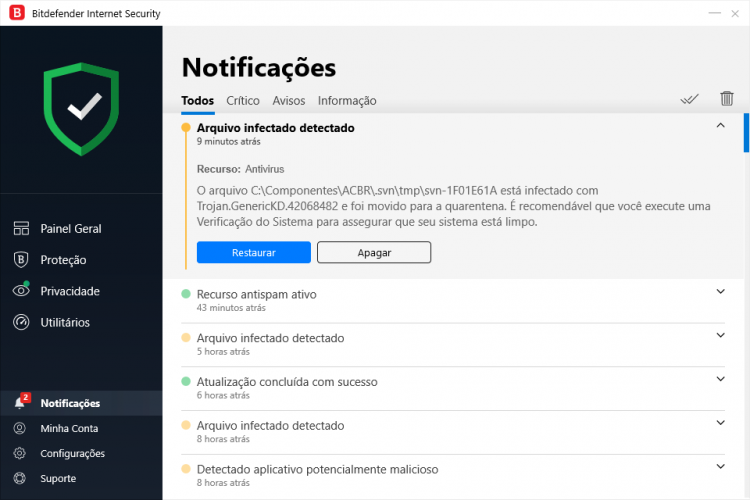Click the Recurso: Antivirus label

[240, 169]
